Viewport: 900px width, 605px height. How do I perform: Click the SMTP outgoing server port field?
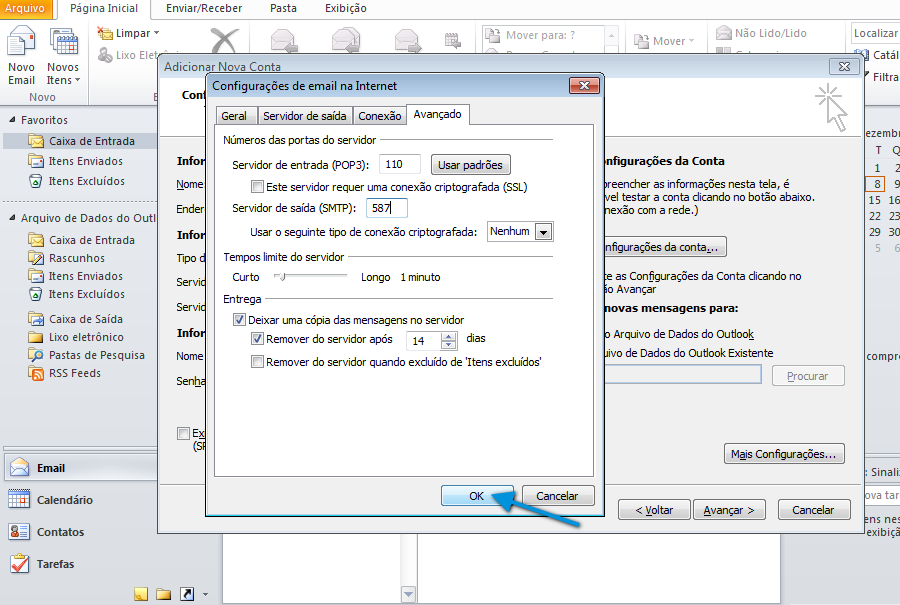(387, 209)
